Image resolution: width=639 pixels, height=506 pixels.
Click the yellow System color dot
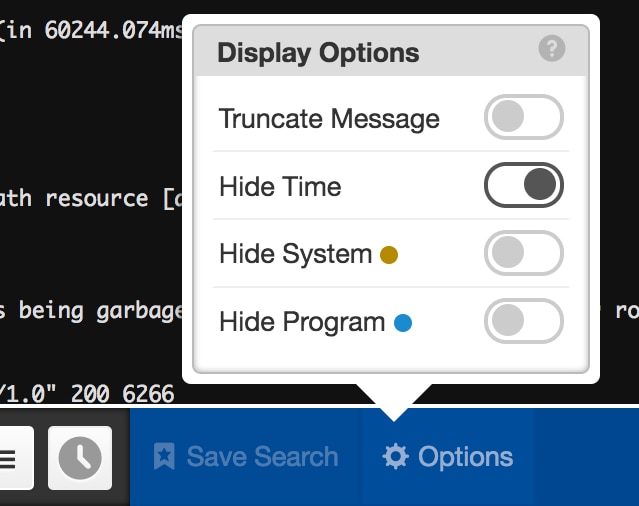[x=389, y=255]
